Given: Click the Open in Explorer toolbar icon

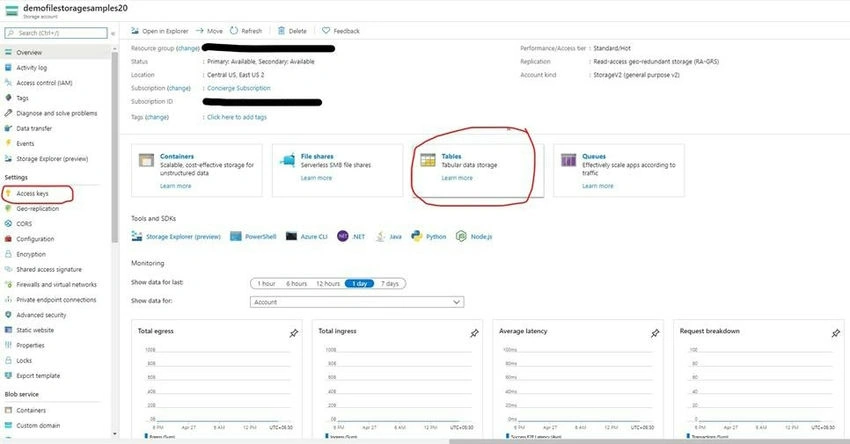Looking at the screenshot, I should [x=135, y=31].
